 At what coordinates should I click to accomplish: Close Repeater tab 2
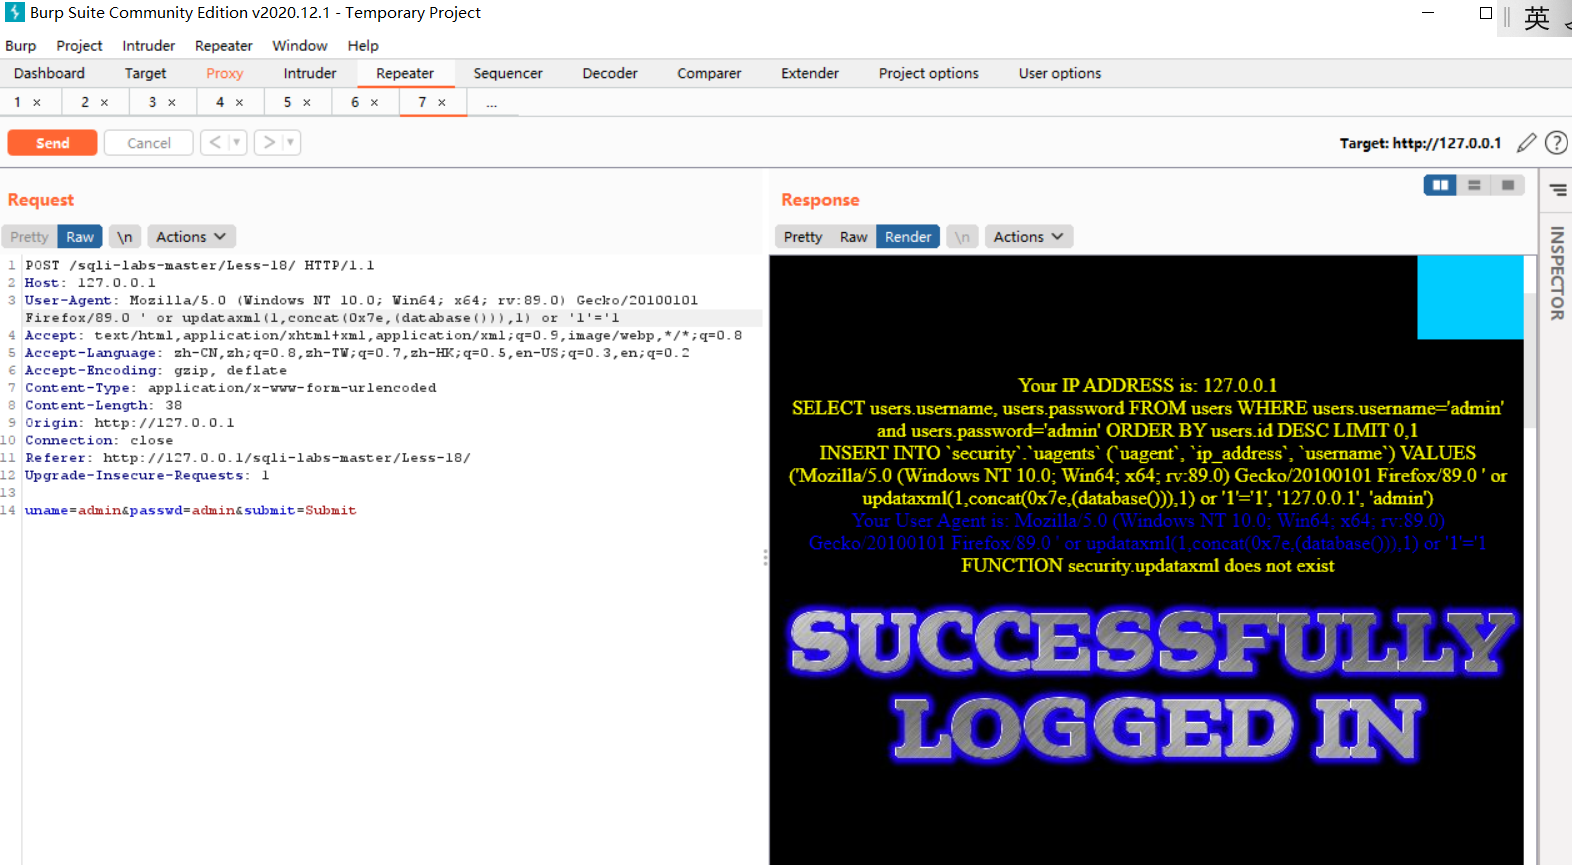coord(104,103)
